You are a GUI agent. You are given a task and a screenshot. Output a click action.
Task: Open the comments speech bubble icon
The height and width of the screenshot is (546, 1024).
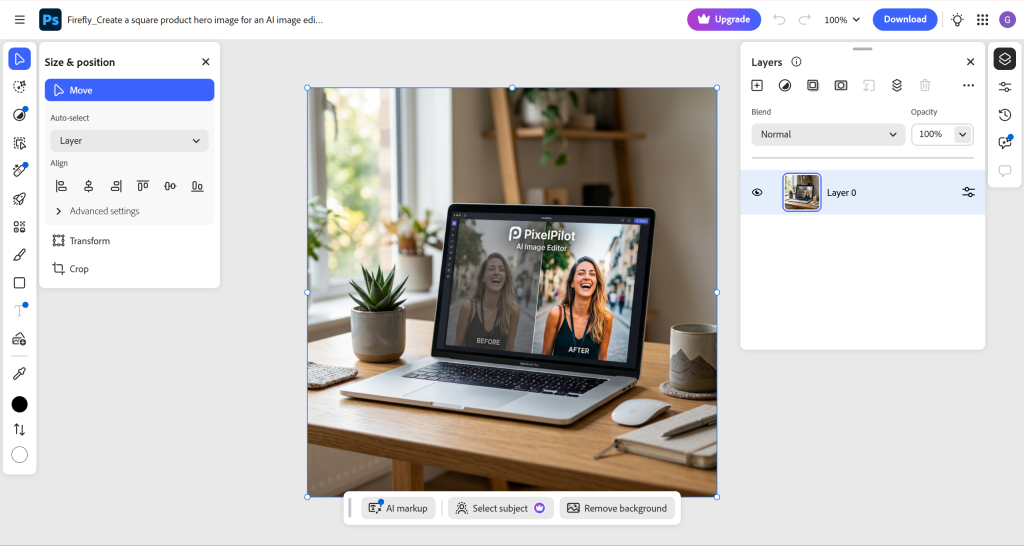point(1005,171)
